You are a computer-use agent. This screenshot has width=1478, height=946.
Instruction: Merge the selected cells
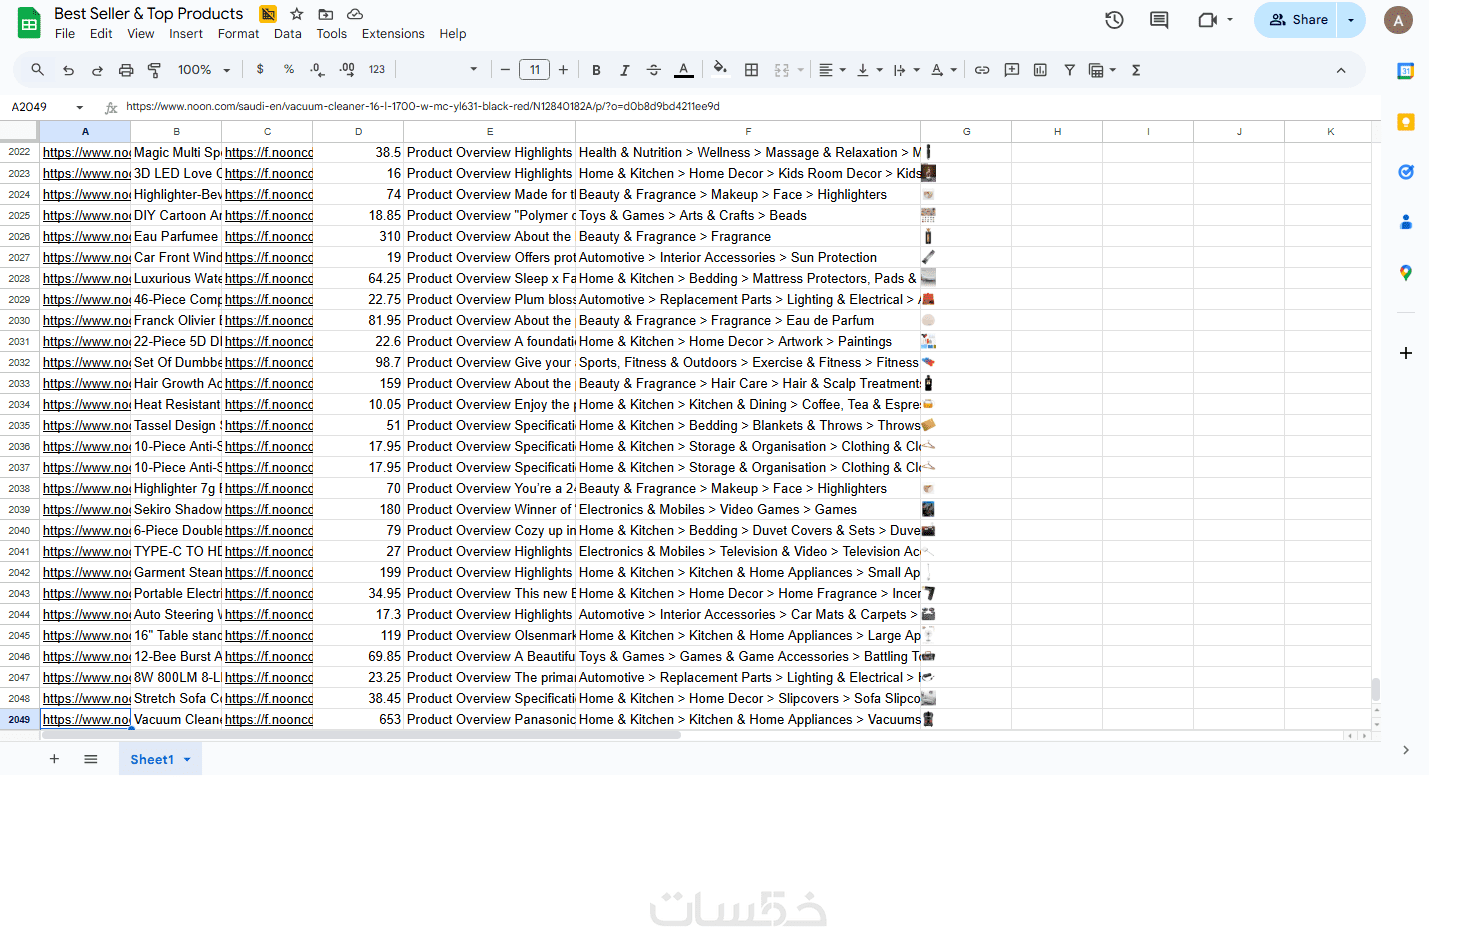click(782, 70)
